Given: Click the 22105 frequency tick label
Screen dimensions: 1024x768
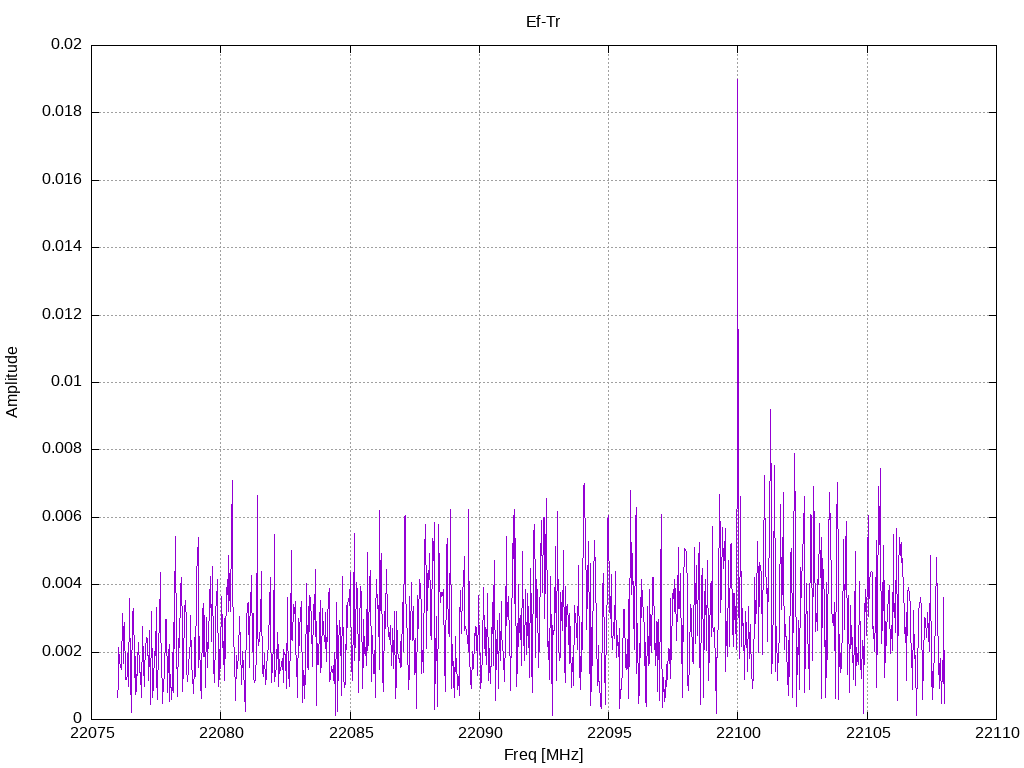Looking at the screenshot, I should (x=866, y=734).
